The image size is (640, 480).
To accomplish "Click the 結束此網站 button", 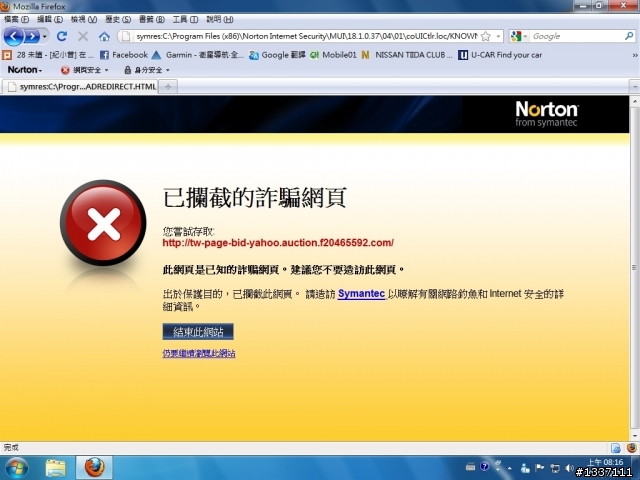I will click(x=198, y=331).
